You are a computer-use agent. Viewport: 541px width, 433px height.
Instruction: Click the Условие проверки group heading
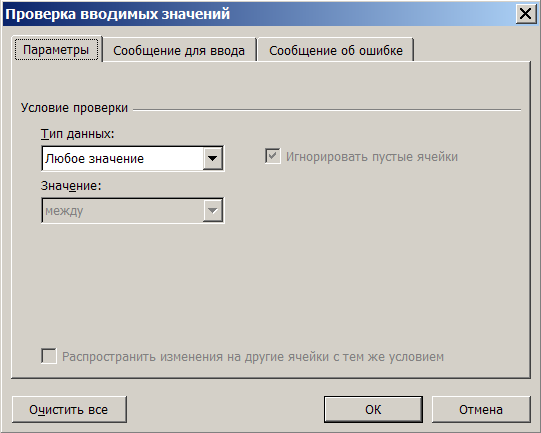pos(74,108)
